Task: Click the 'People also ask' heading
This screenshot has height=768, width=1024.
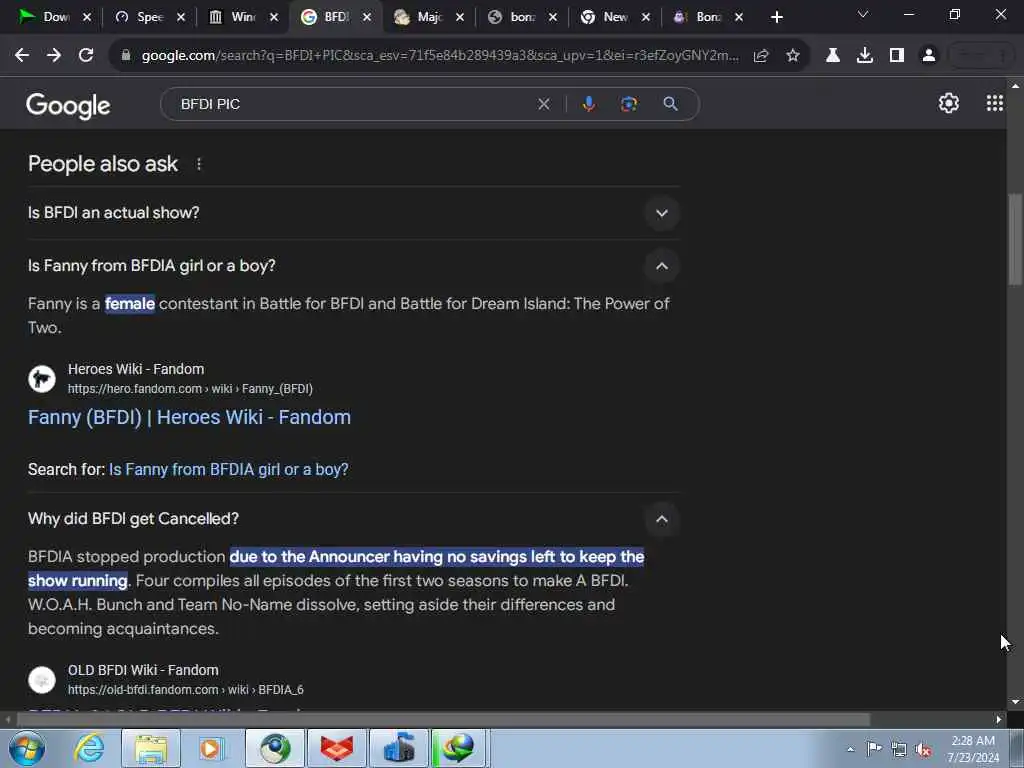Action: 103,164
